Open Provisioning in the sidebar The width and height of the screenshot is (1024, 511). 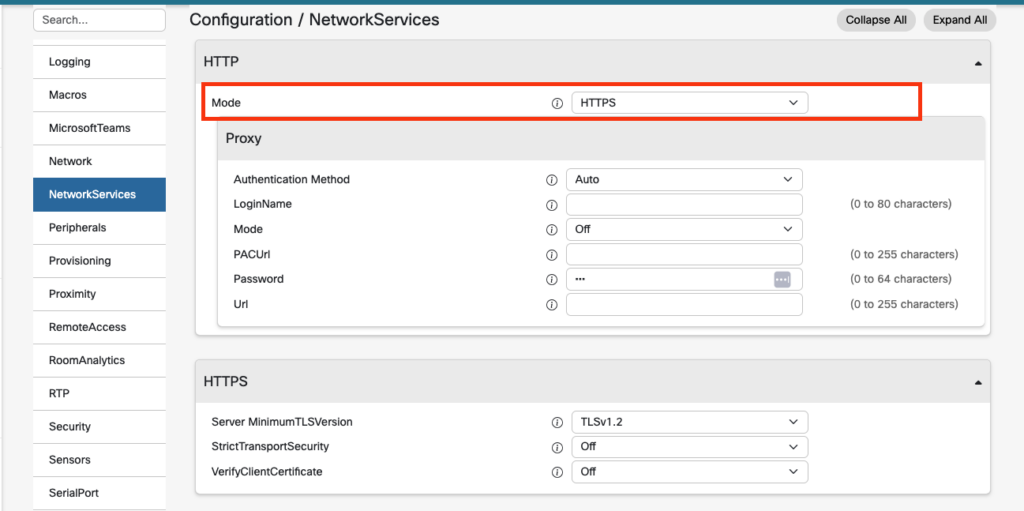point(99,261)
